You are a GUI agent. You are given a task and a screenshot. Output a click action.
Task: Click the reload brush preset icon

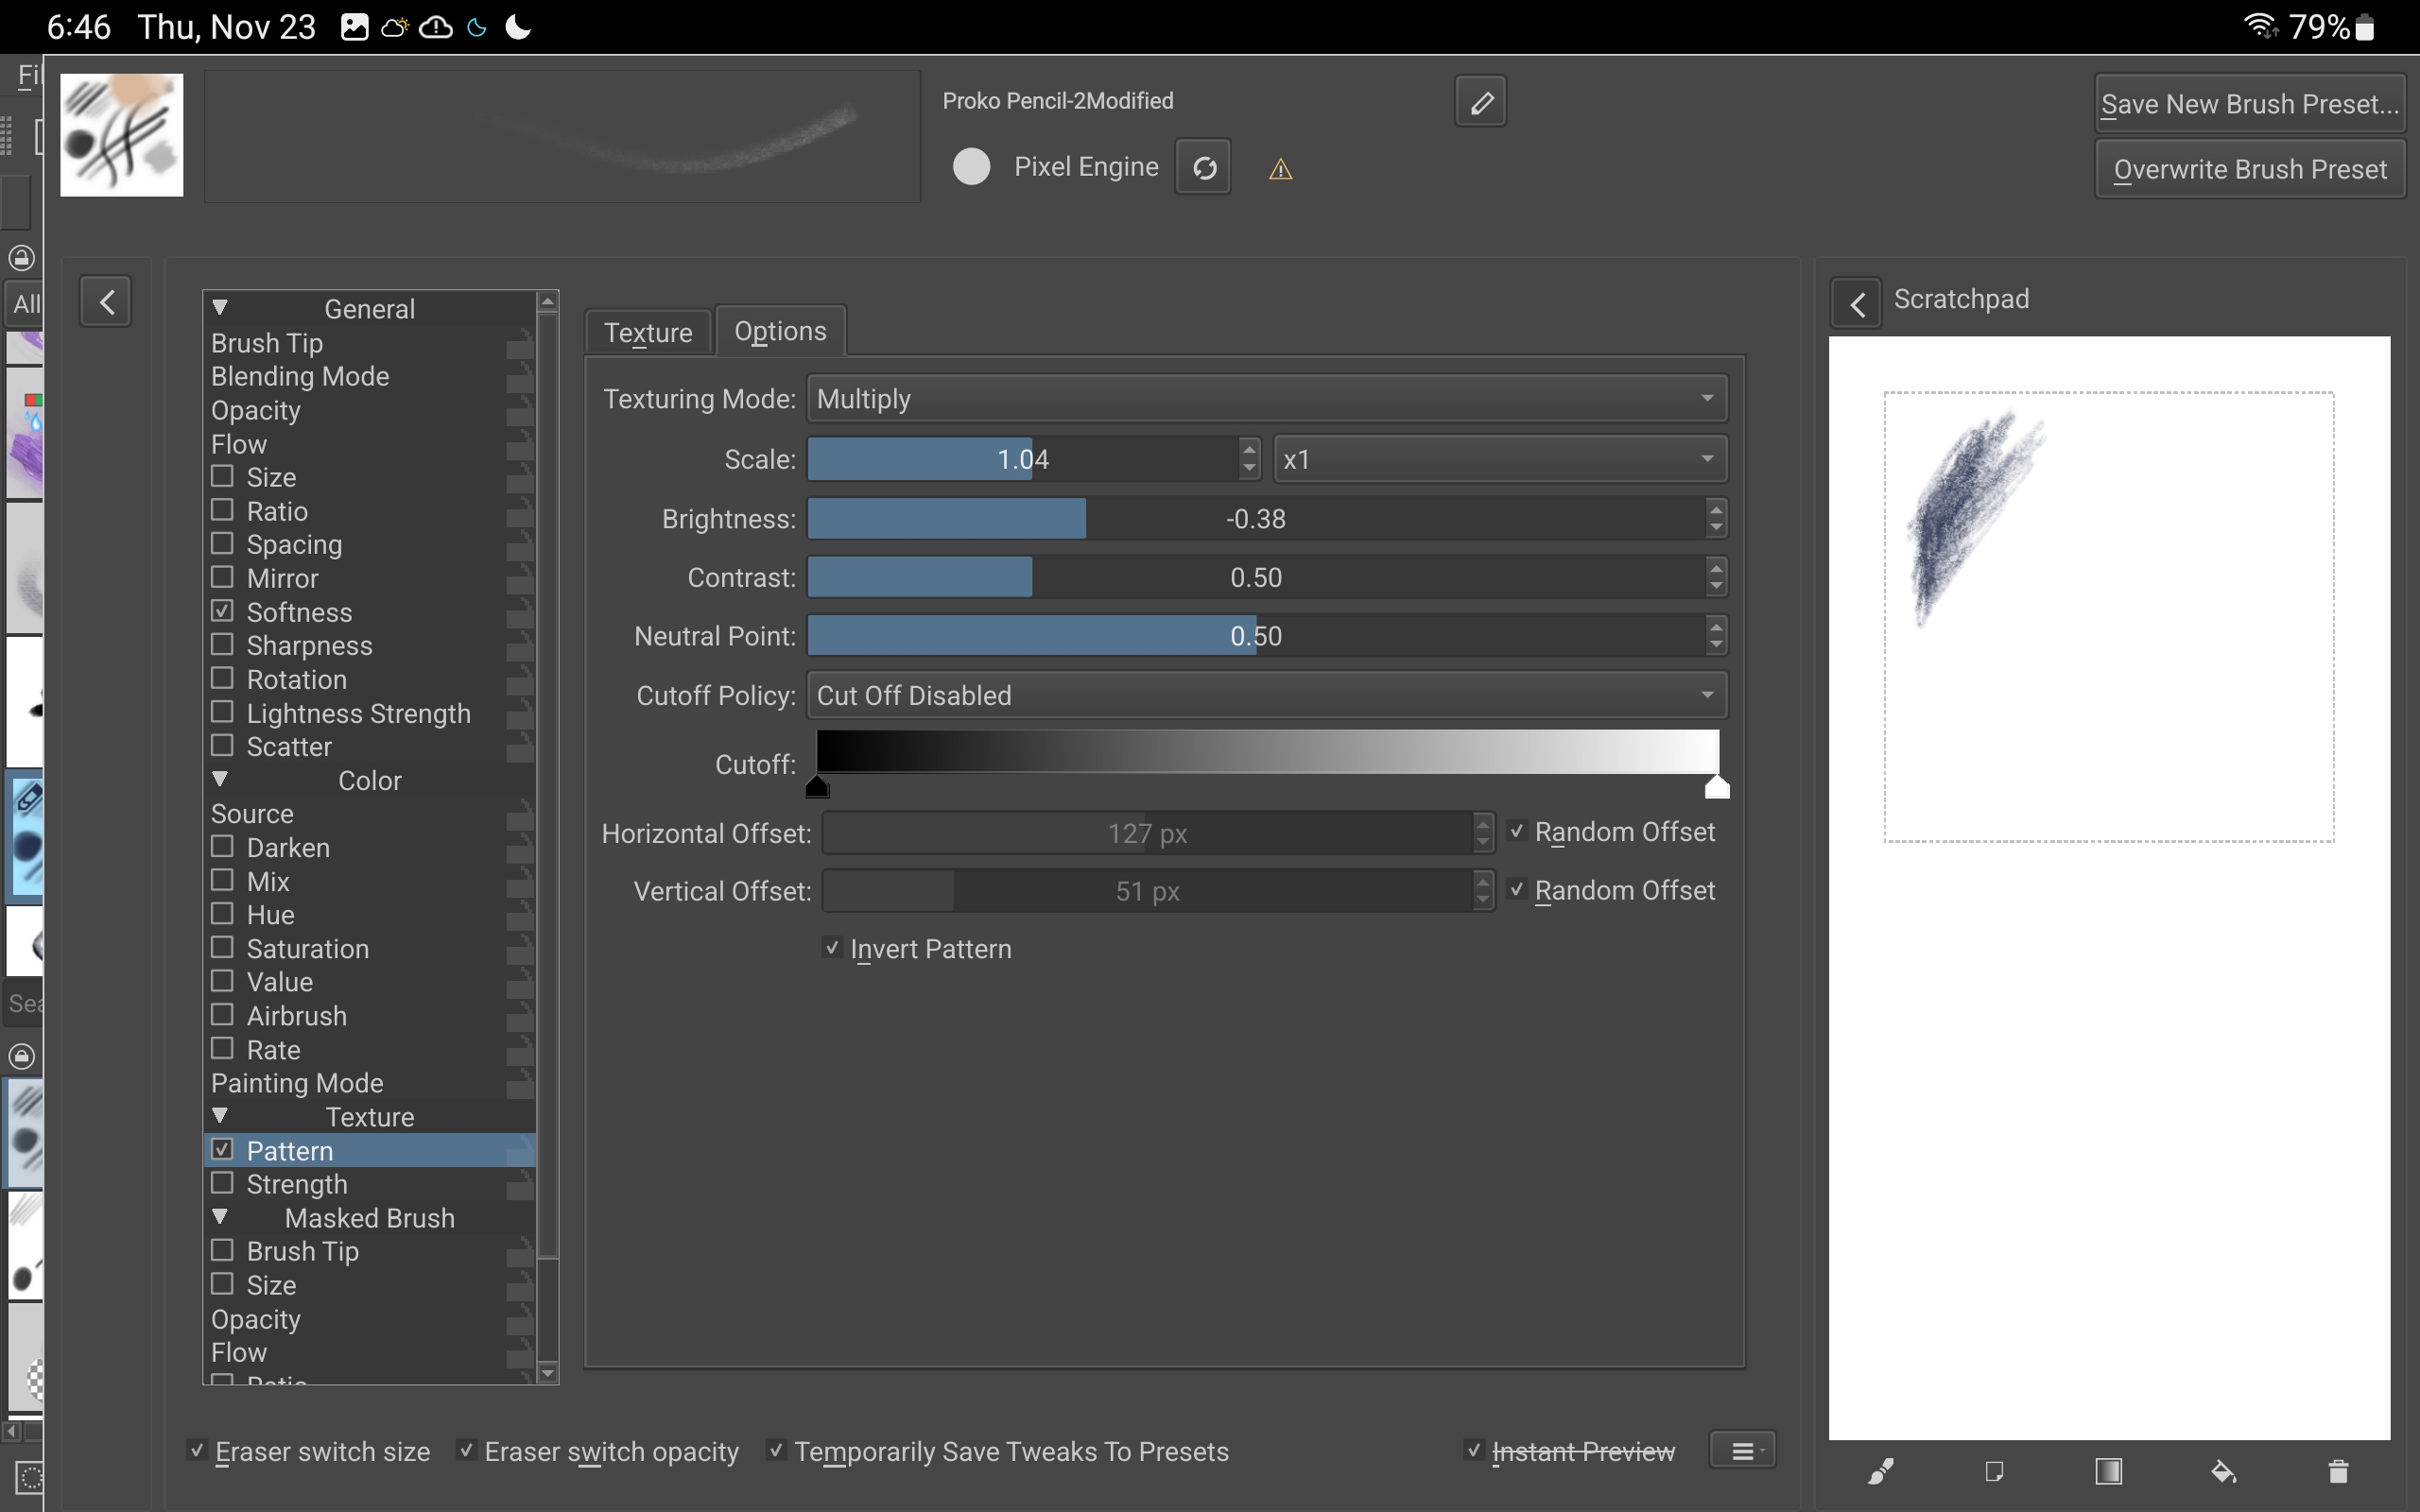coord(1203,167)
